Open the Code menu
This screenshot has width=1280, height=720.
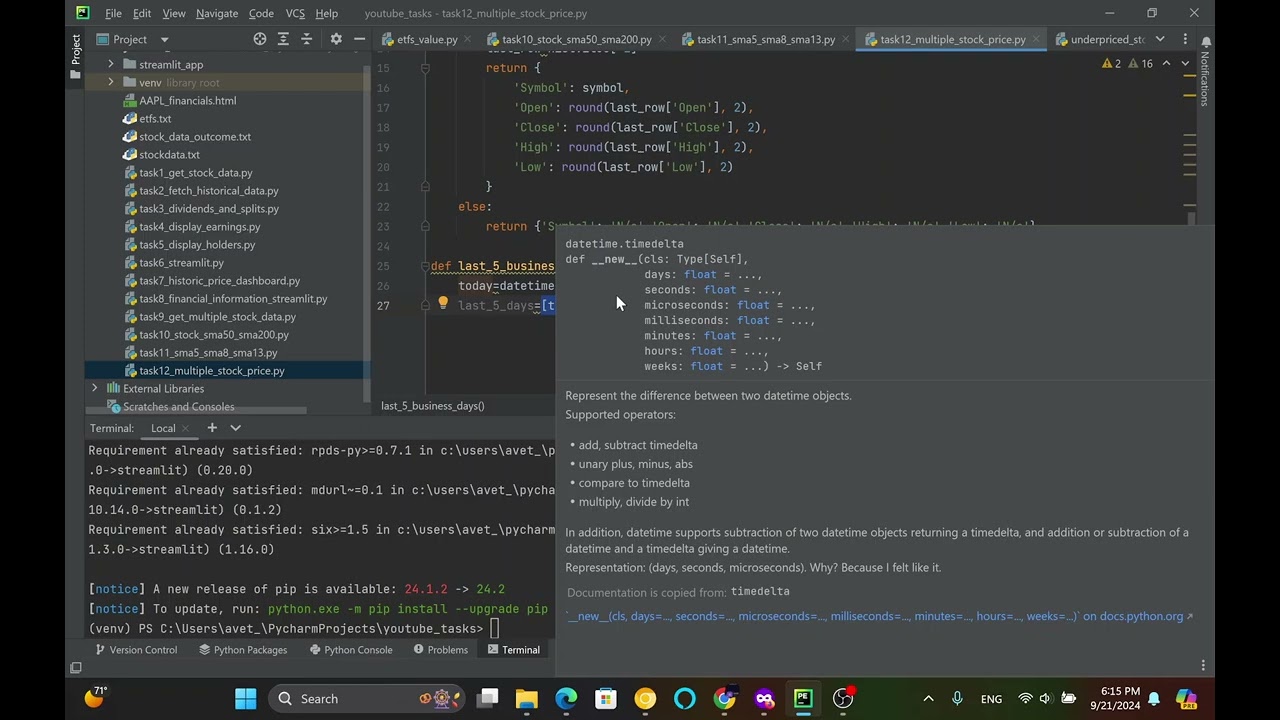pos(261,13)
